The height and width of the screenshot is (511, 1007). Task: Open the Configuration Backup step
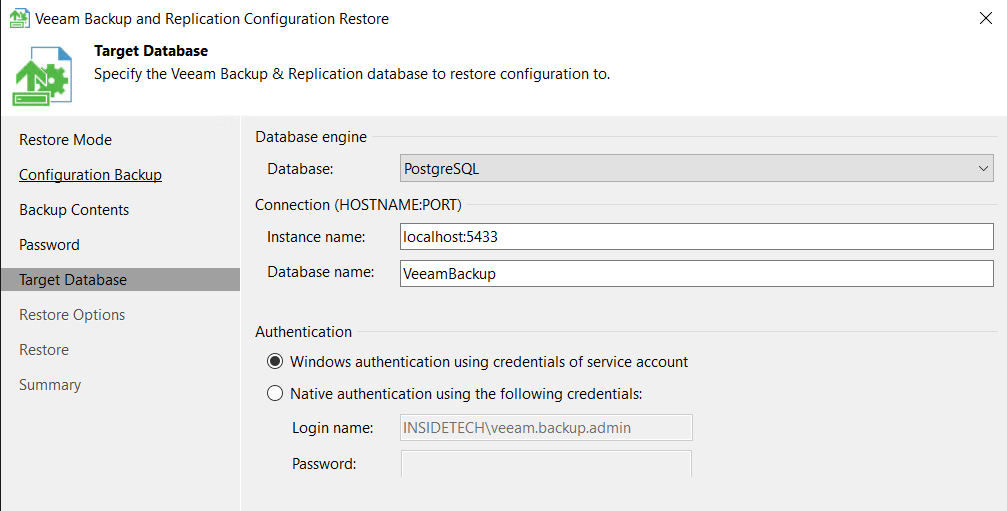click(x=91, y=175)
